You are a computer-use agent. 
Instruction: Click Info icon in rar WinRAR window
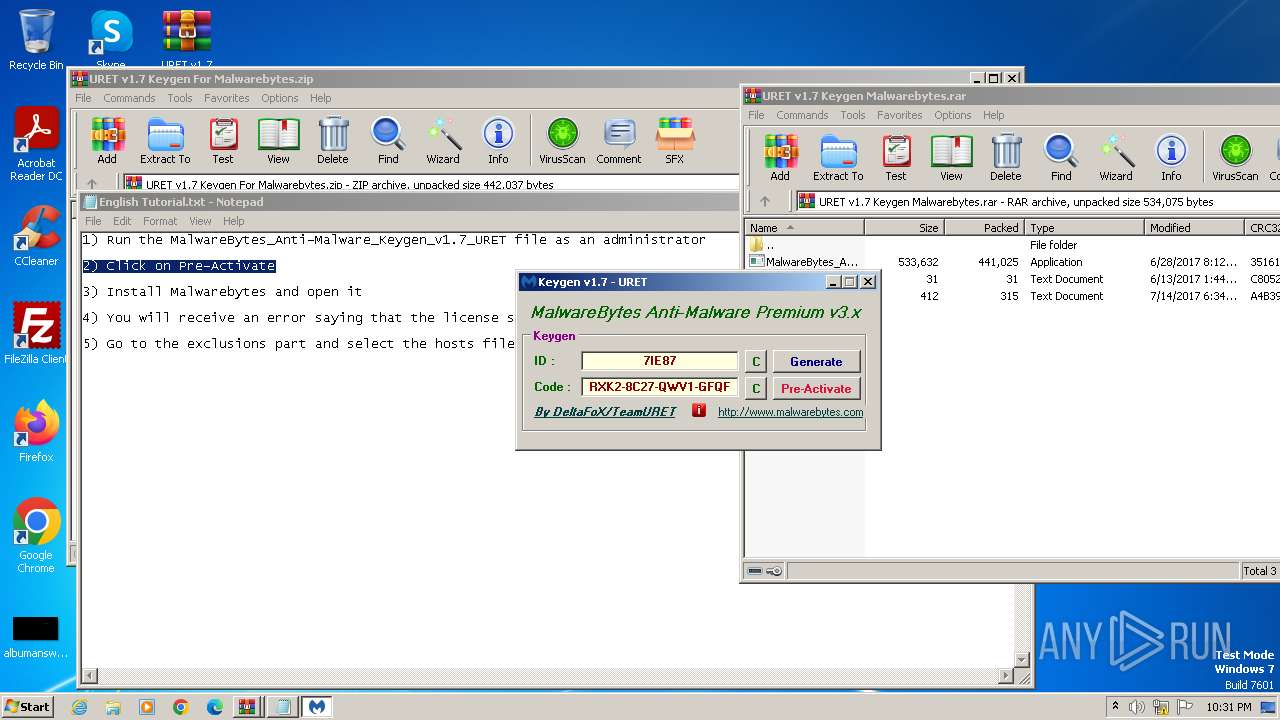click(x=1171, y=157)
